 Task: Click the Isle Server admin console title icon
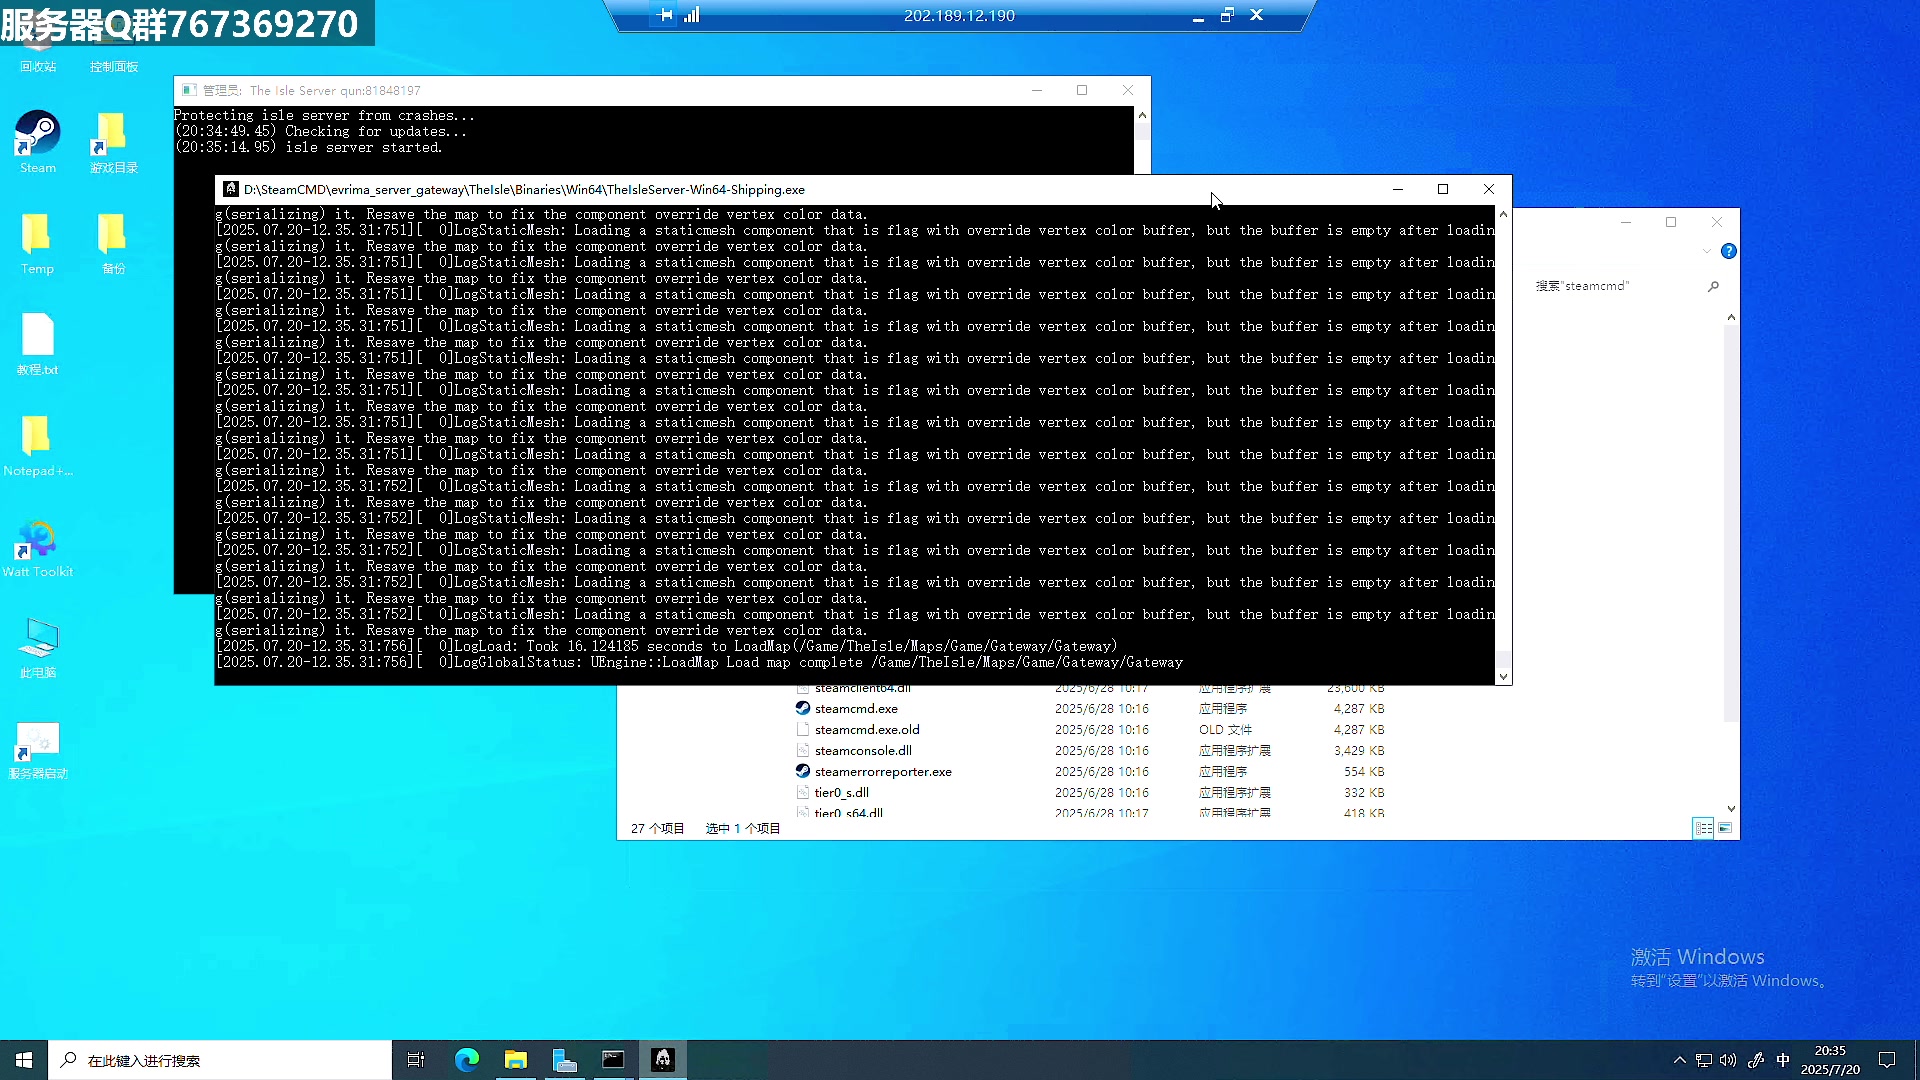(x=189, y=90)
